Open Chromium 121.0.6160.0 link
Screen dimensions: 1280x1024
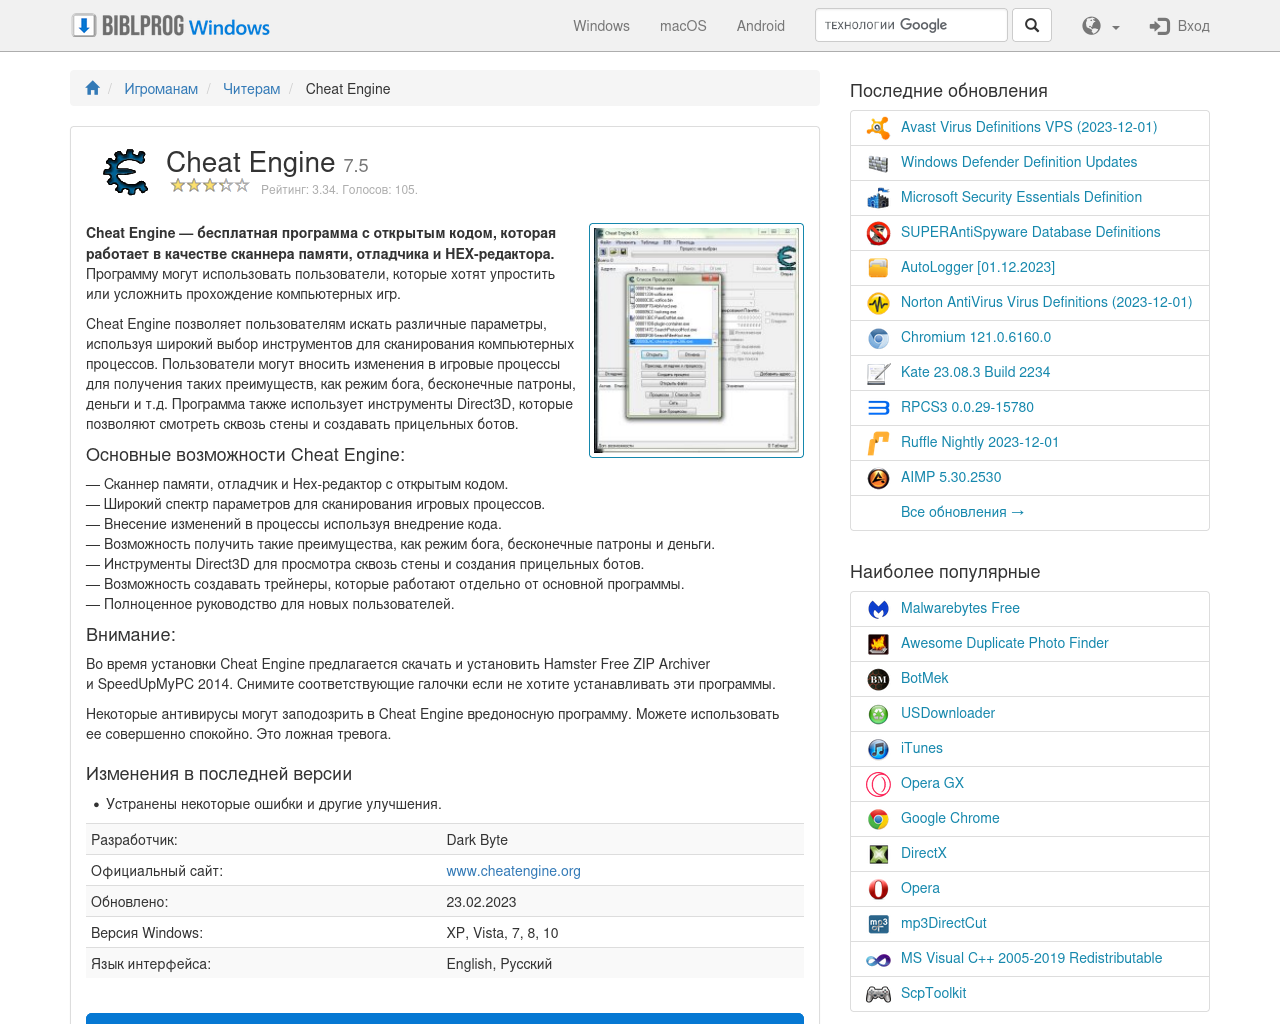pos(976,337)
